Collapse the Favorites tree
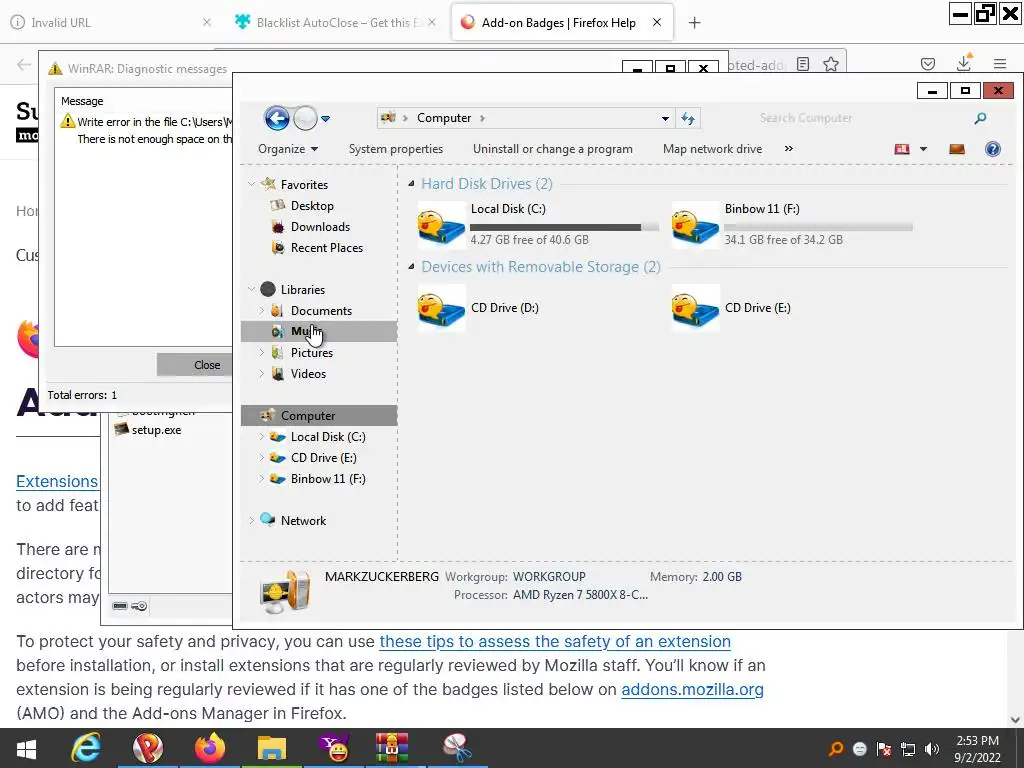 [251, 185]
